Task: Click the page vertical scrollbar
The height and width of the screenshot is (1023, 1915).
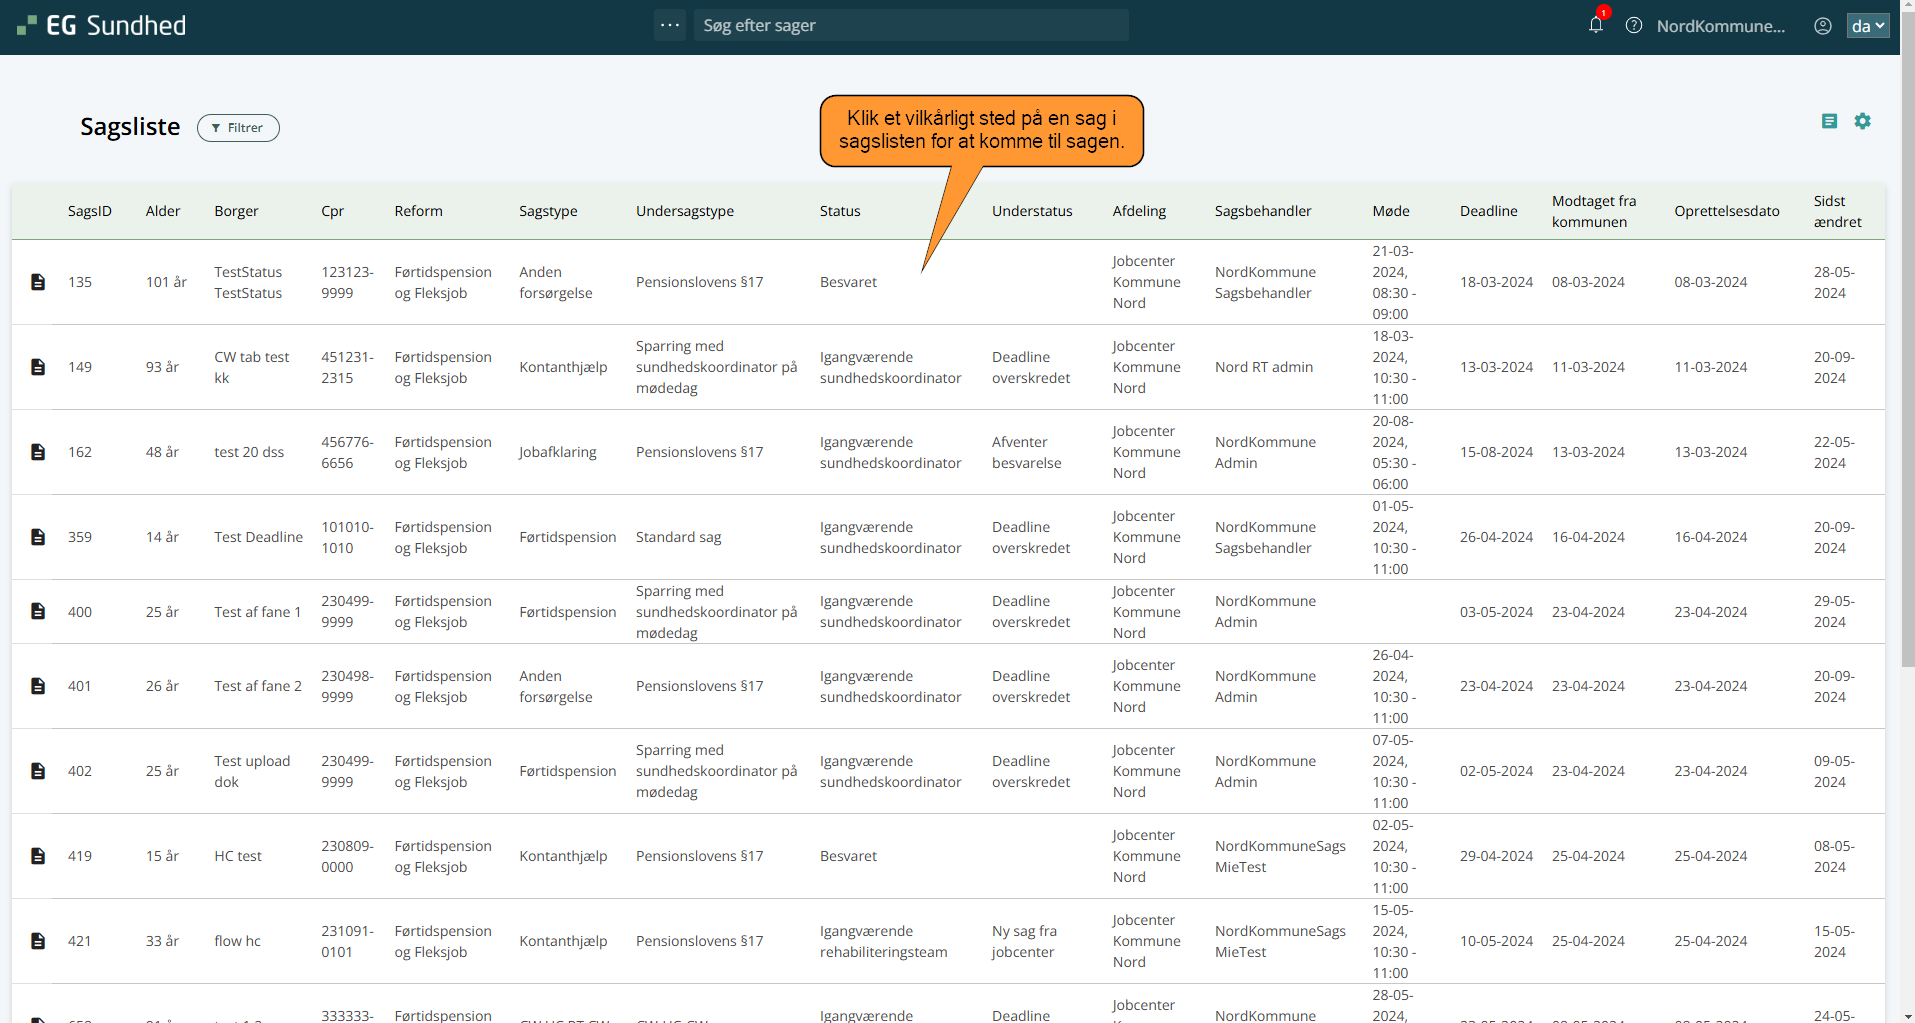Action: (1908, 340)
